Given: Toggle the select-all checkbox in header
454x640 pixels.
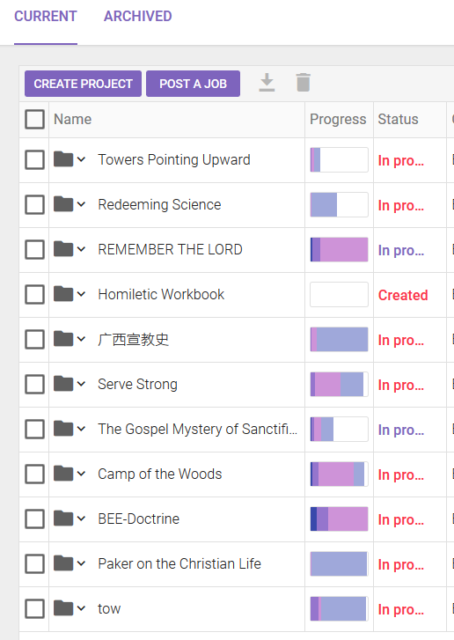Looking at the screenshot, I should click(x=35, y=119).
